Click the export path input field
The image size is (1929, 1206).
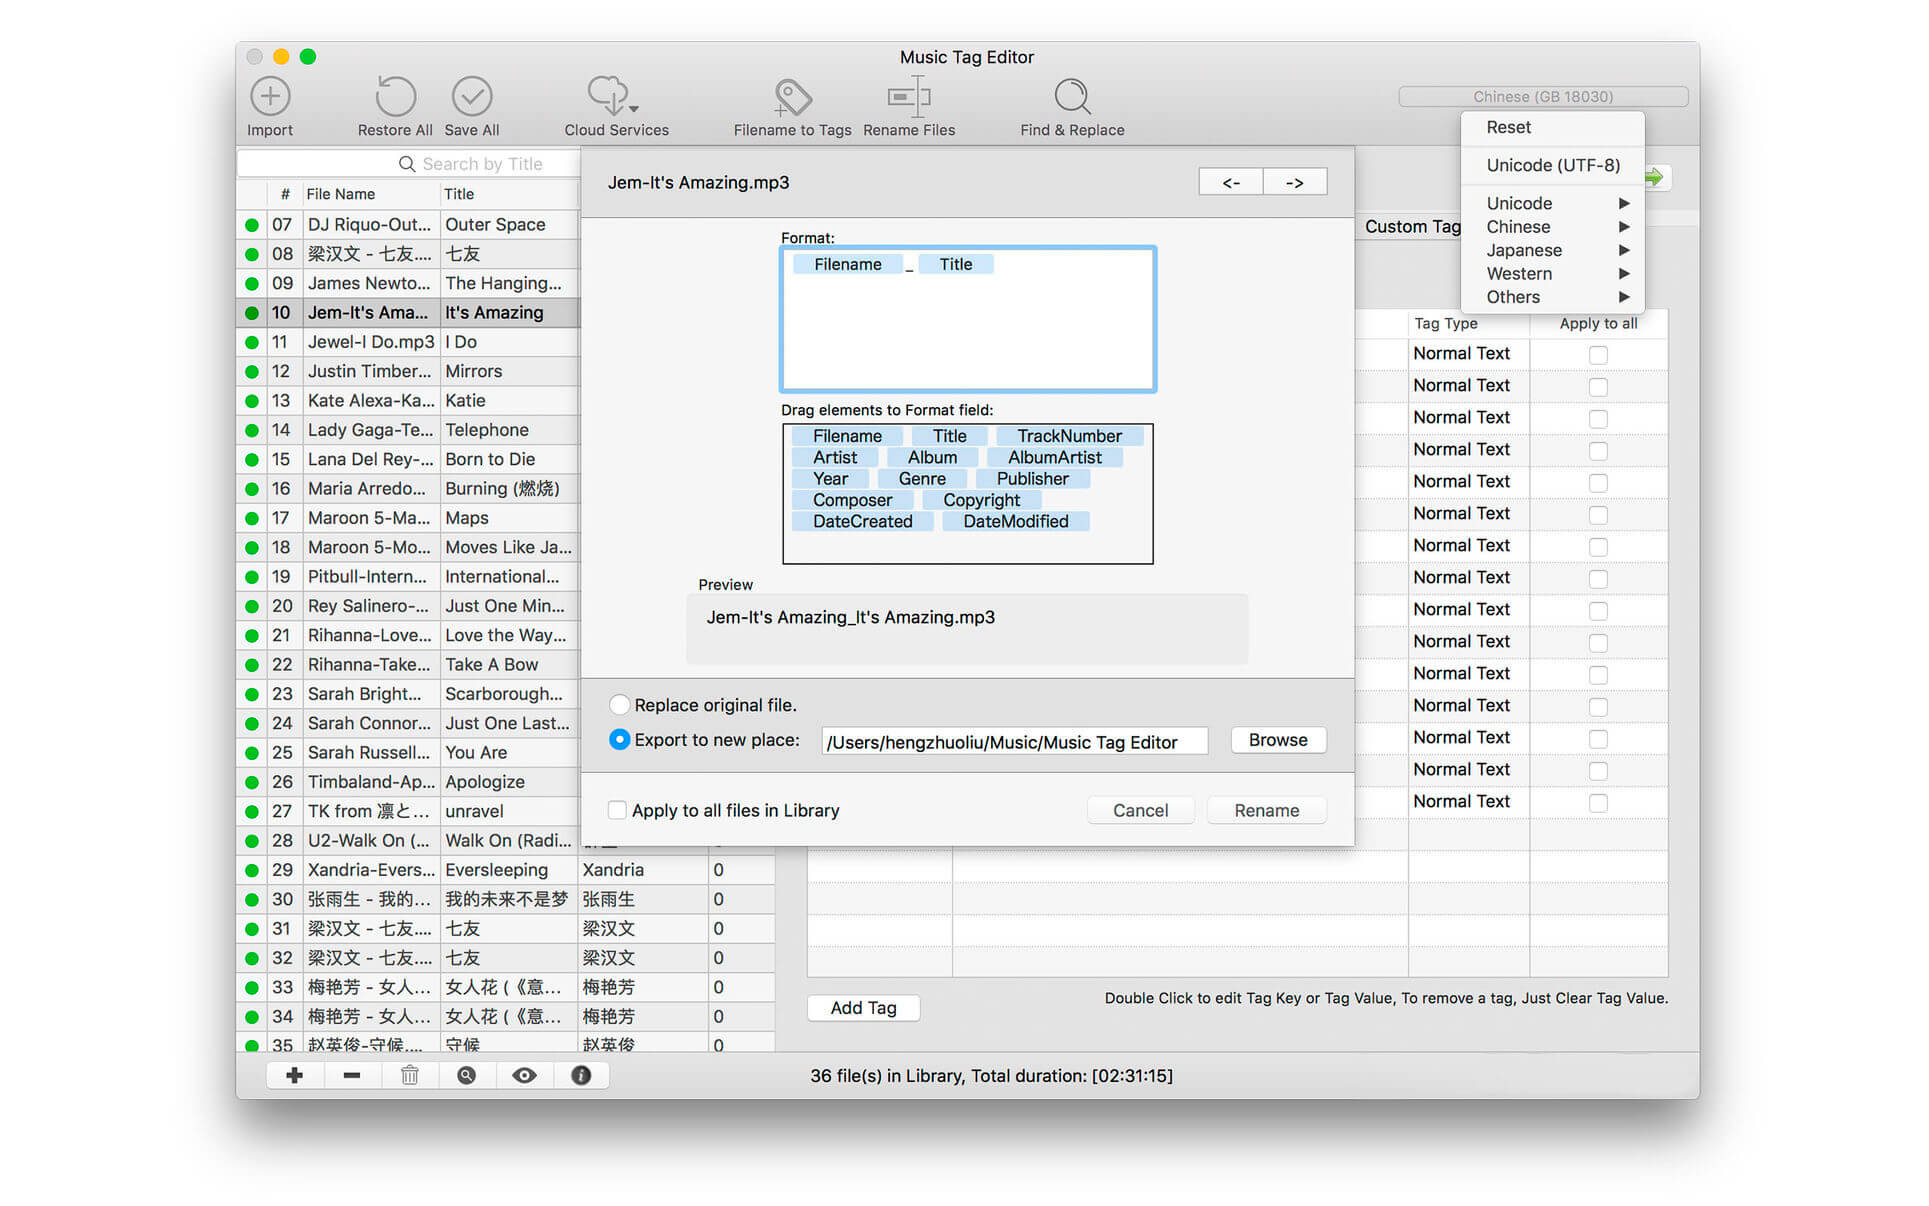pos(1014,742)
